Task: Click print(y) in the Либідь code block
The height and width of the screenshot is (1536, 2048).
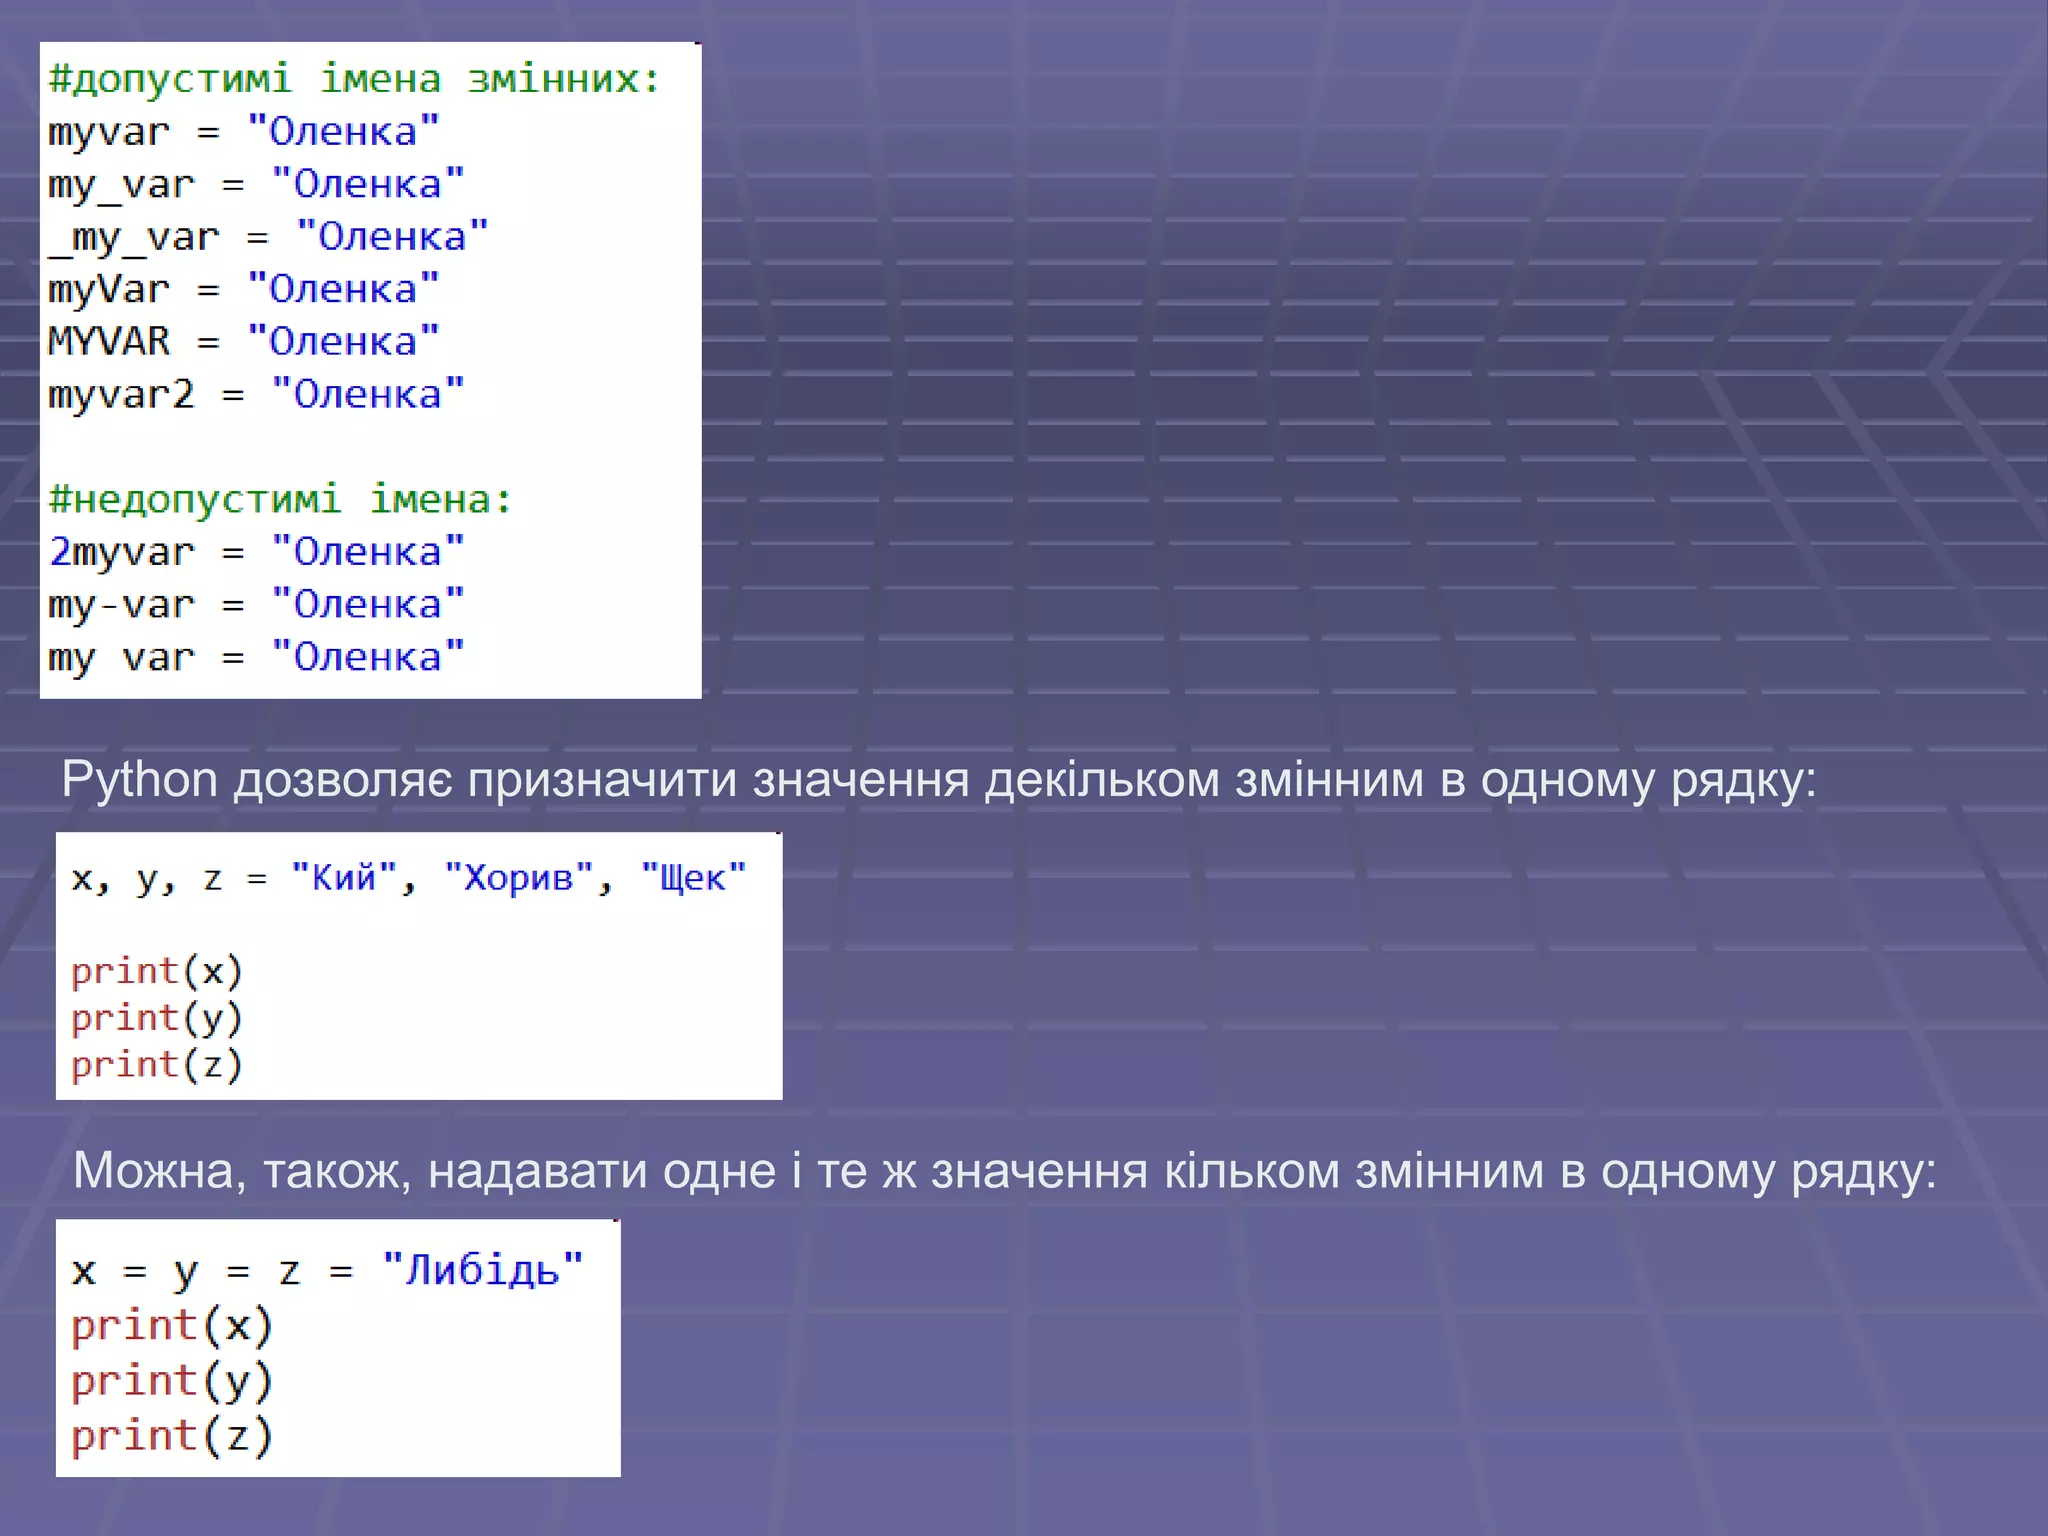Action: 172,1381
